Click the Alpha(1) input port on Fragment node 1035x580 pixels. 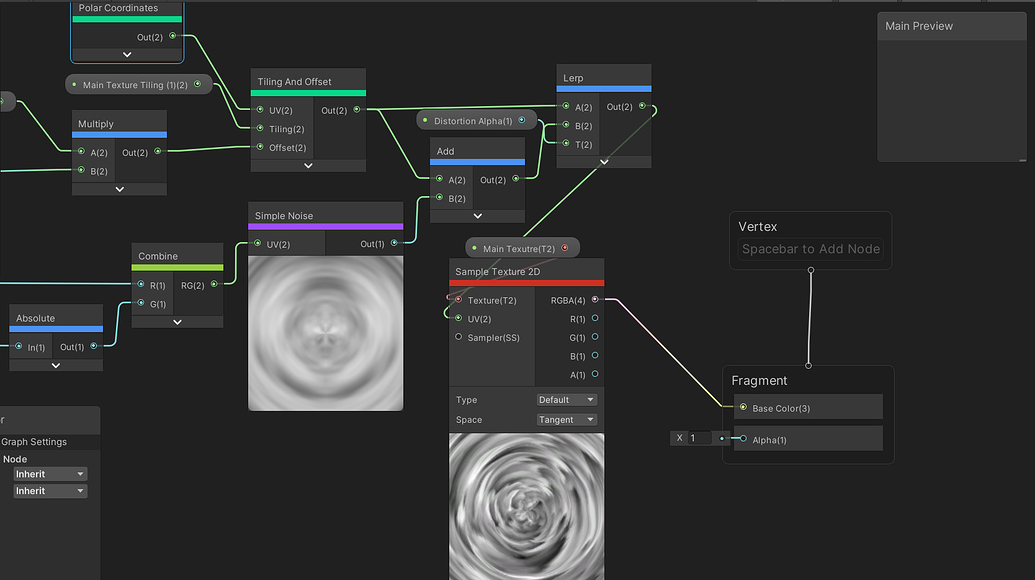[741, 439]
